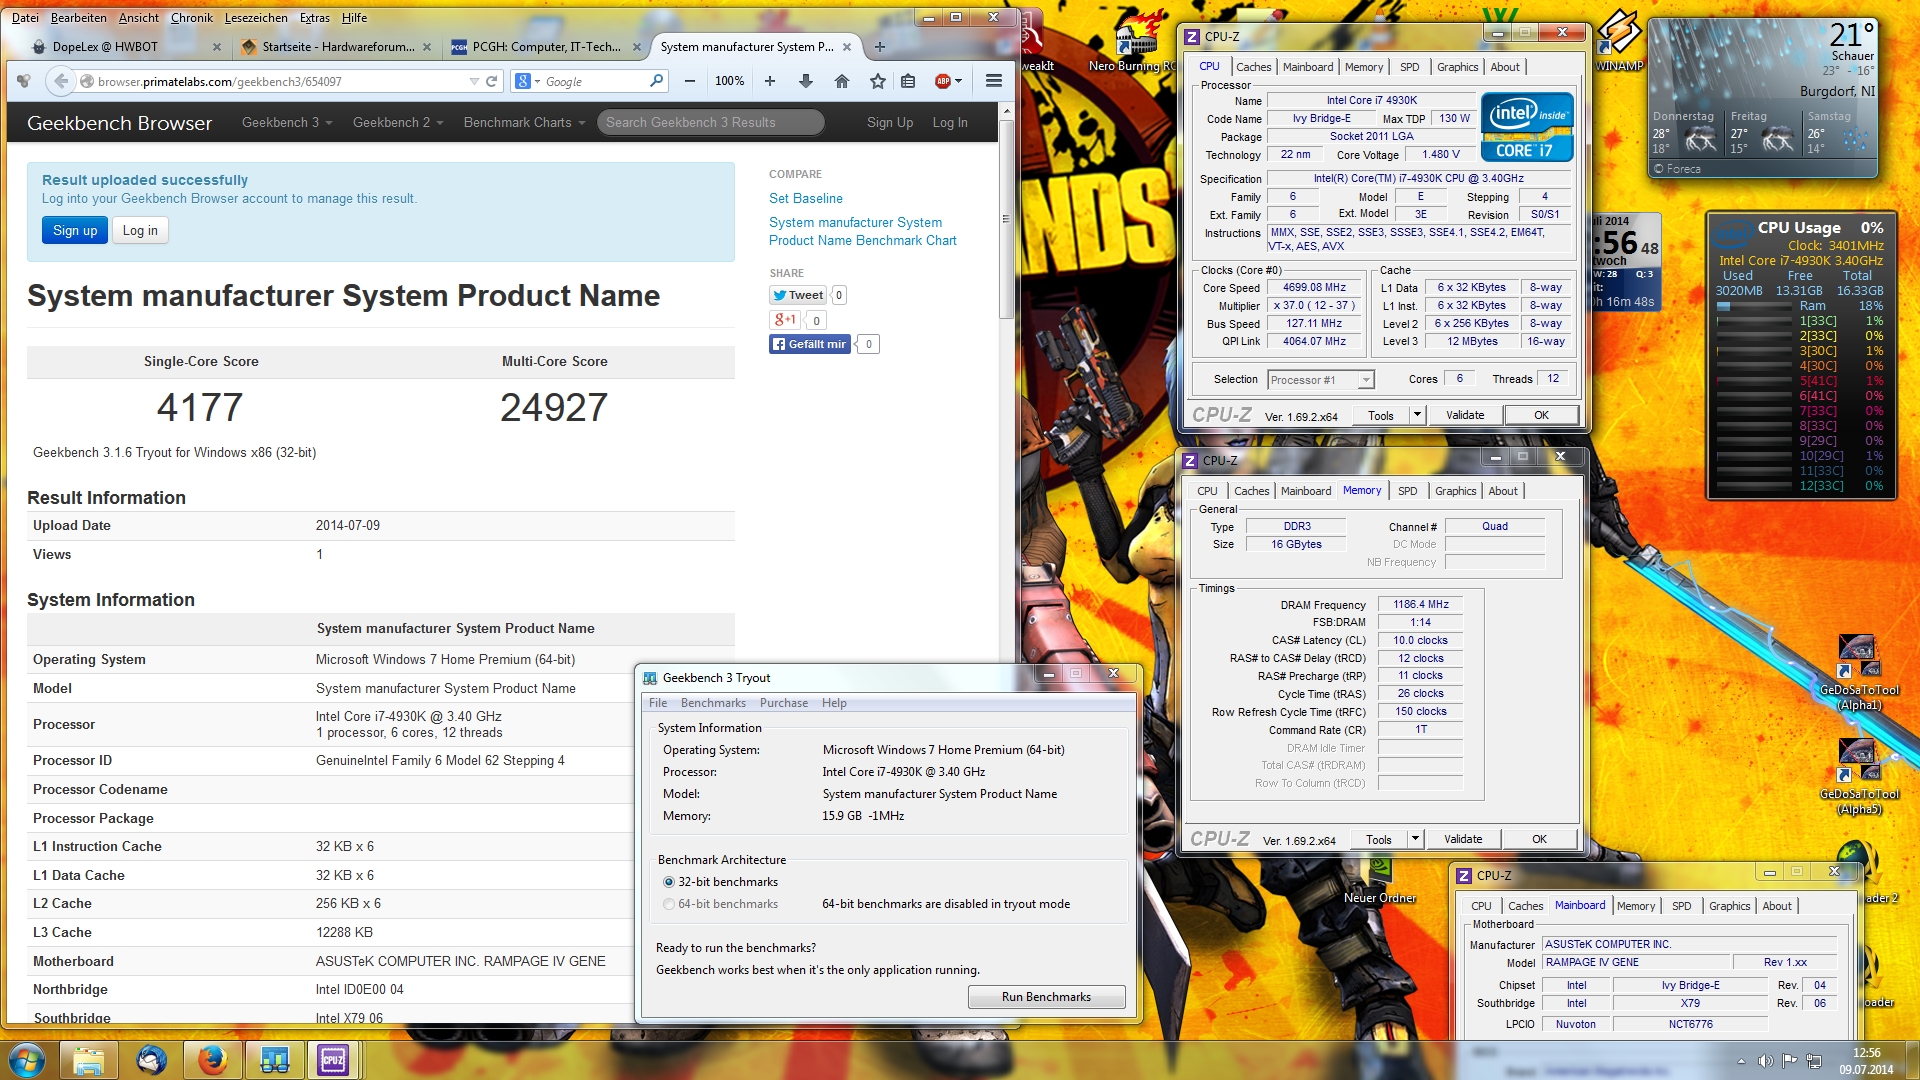Open System manufacturer Benchmark Chart link

point(863,231)
